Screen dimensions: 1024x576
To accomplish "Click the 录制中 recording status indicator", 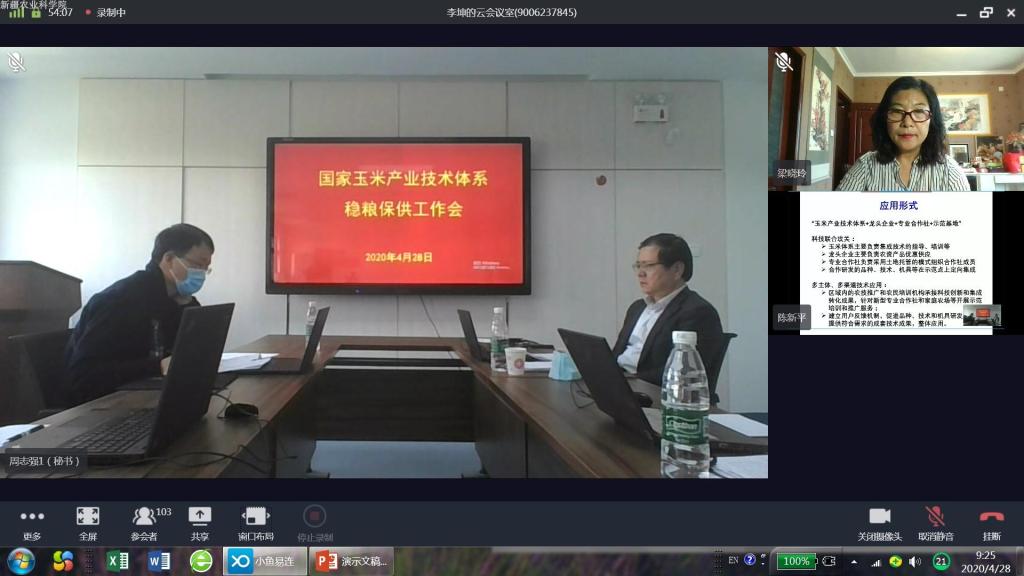I will (107, 13).
